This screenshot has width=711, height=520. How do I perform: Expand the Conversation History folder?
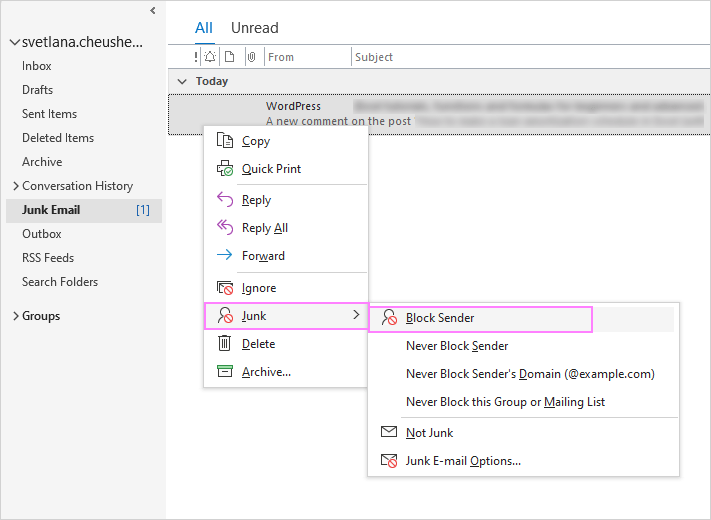click(x=16, y=186)
